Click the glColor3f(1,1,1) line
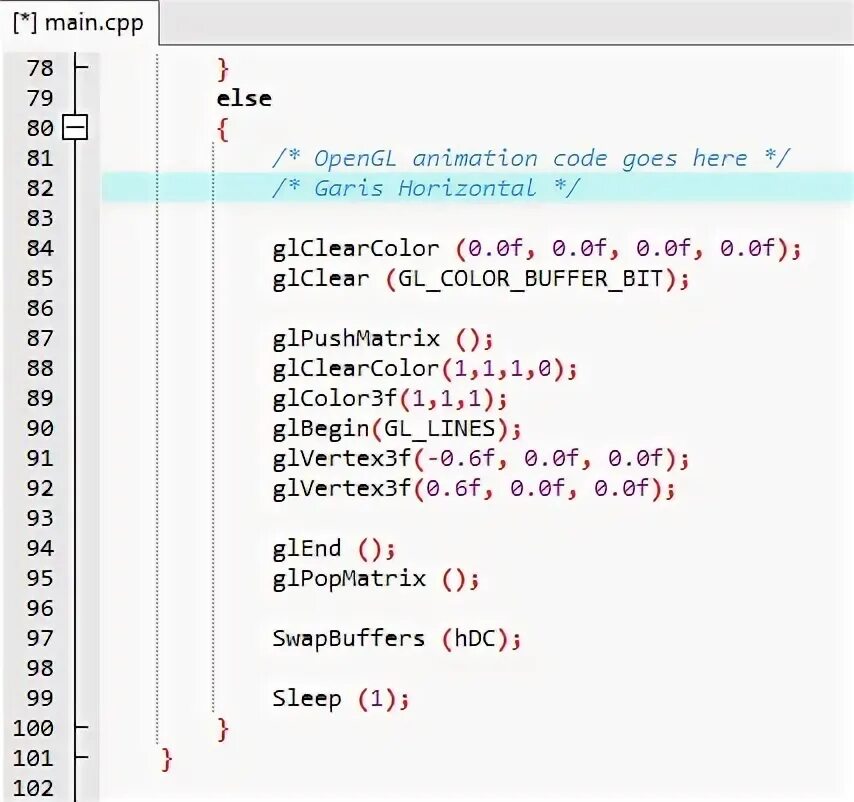 (x=390, y=399)
